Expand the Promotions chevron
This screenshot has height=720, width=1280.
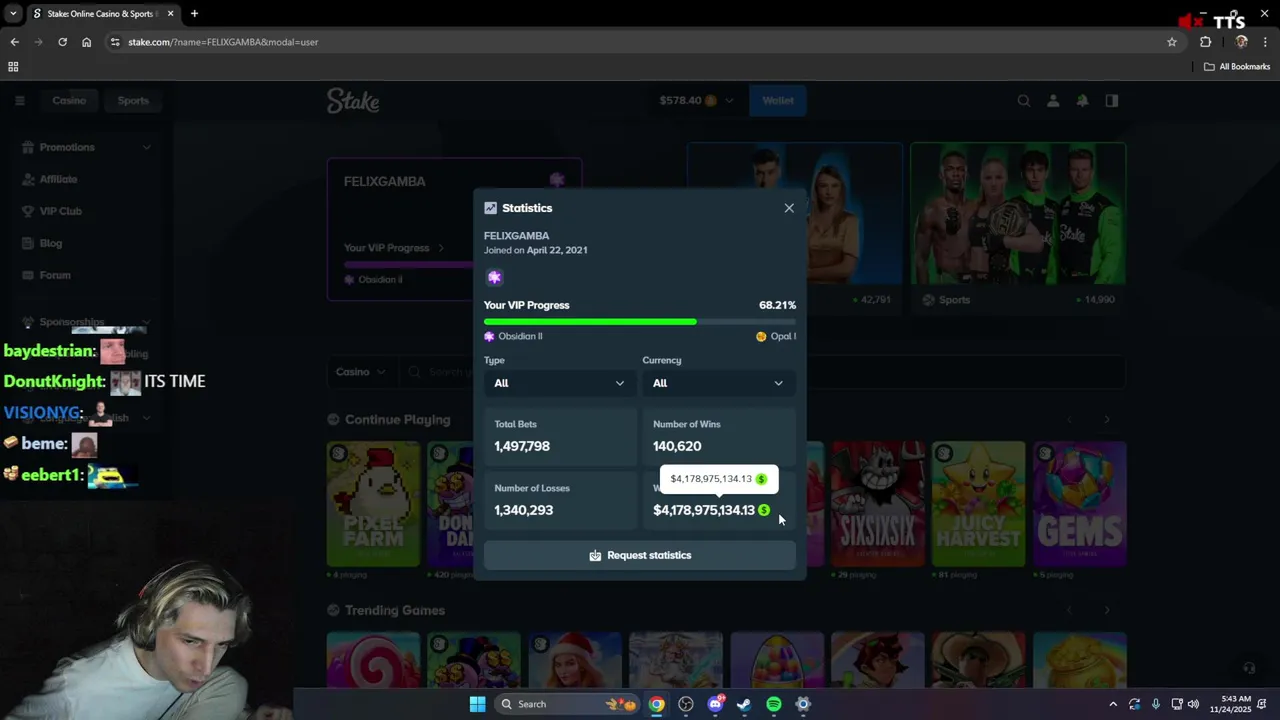[146, 147]
